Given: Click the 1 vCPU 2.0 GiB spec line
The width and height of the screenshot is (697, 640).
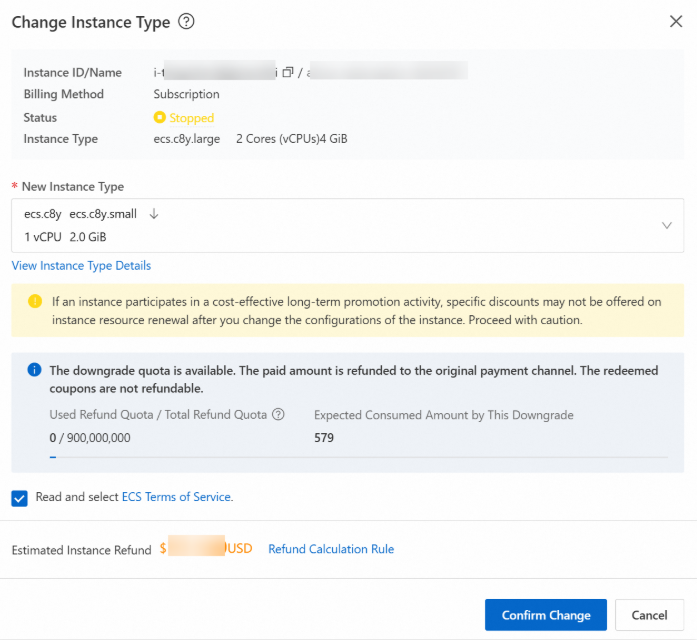Looking at the screenshot, I should click(x=65, y=237).
